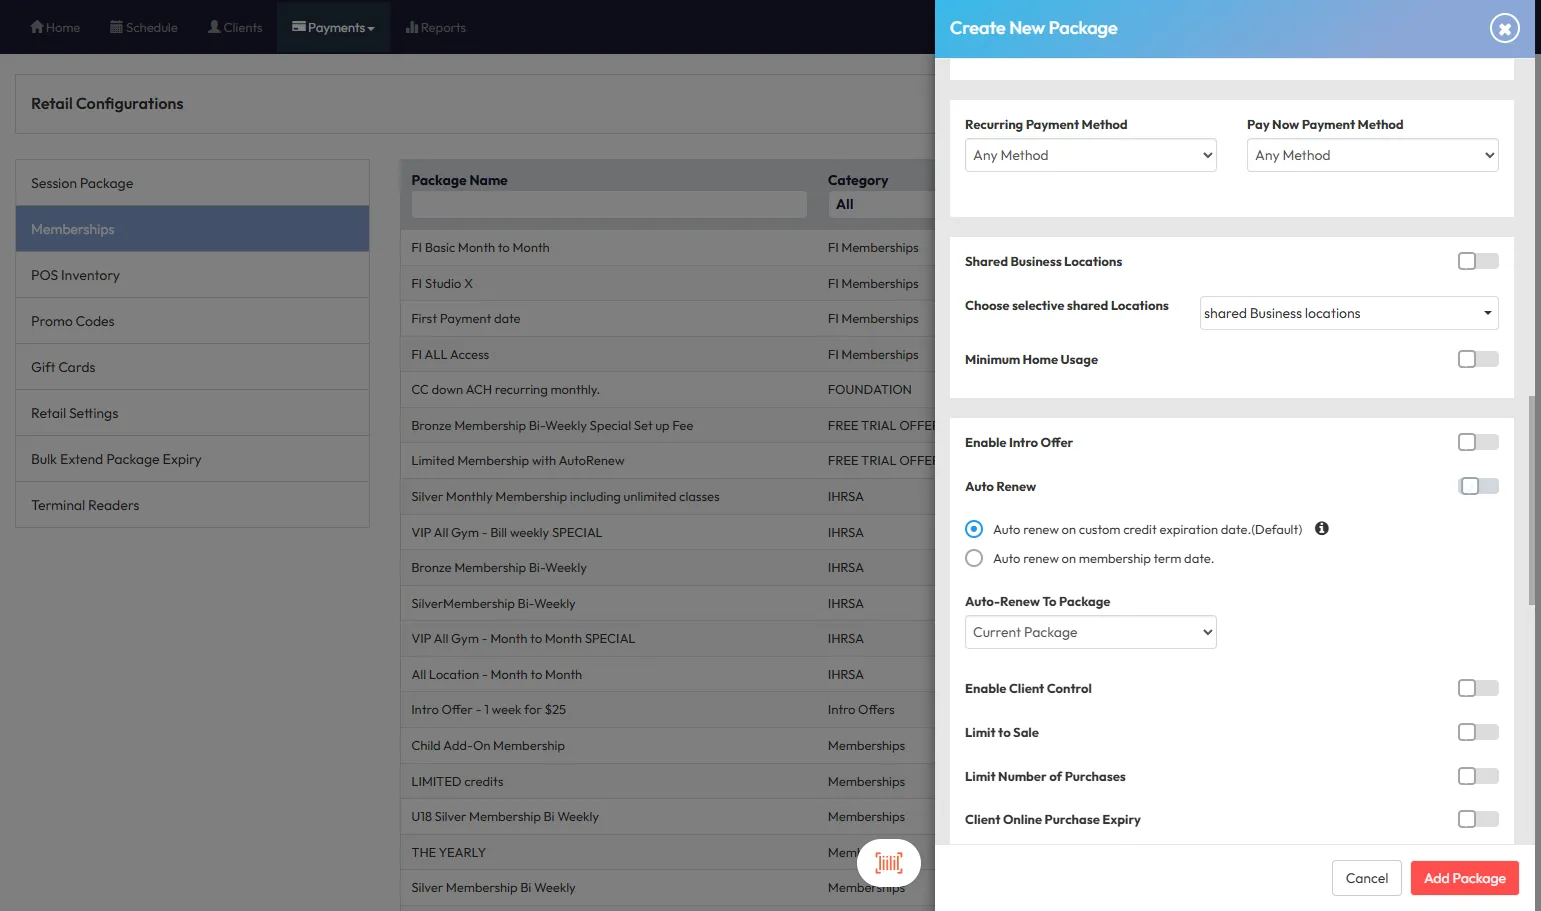
Task: Open the Payments menu
Action: coord(333,27)
